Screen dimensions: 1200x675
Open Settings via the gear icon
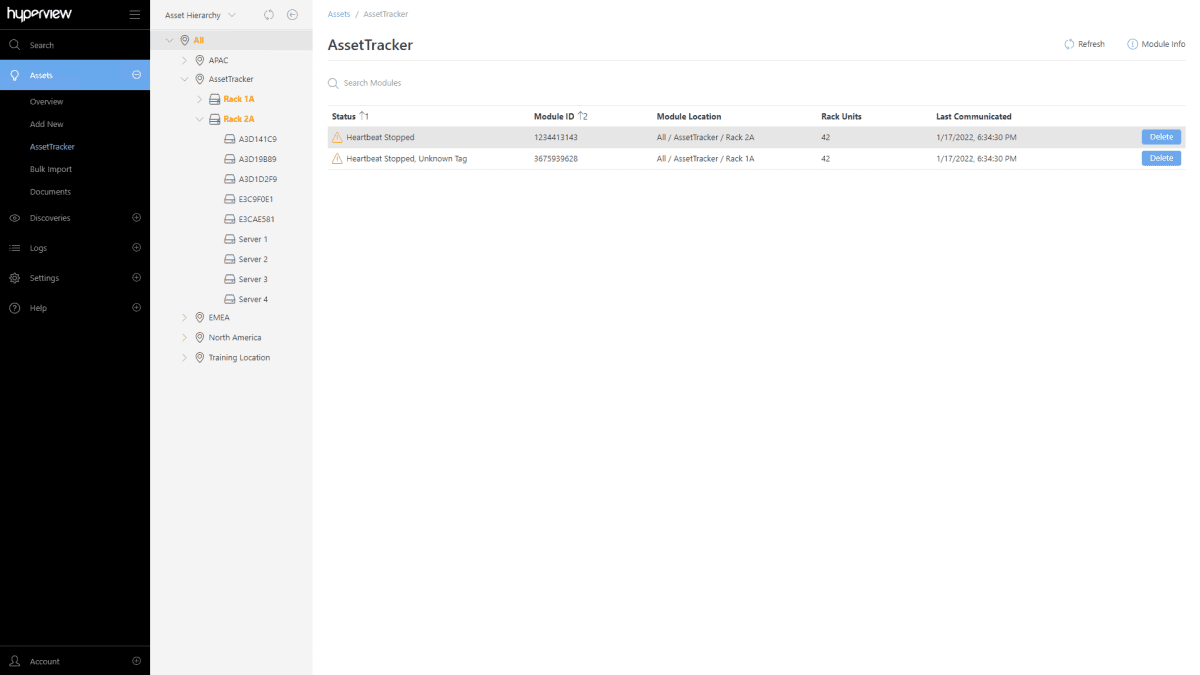click(x=14, y=278)
